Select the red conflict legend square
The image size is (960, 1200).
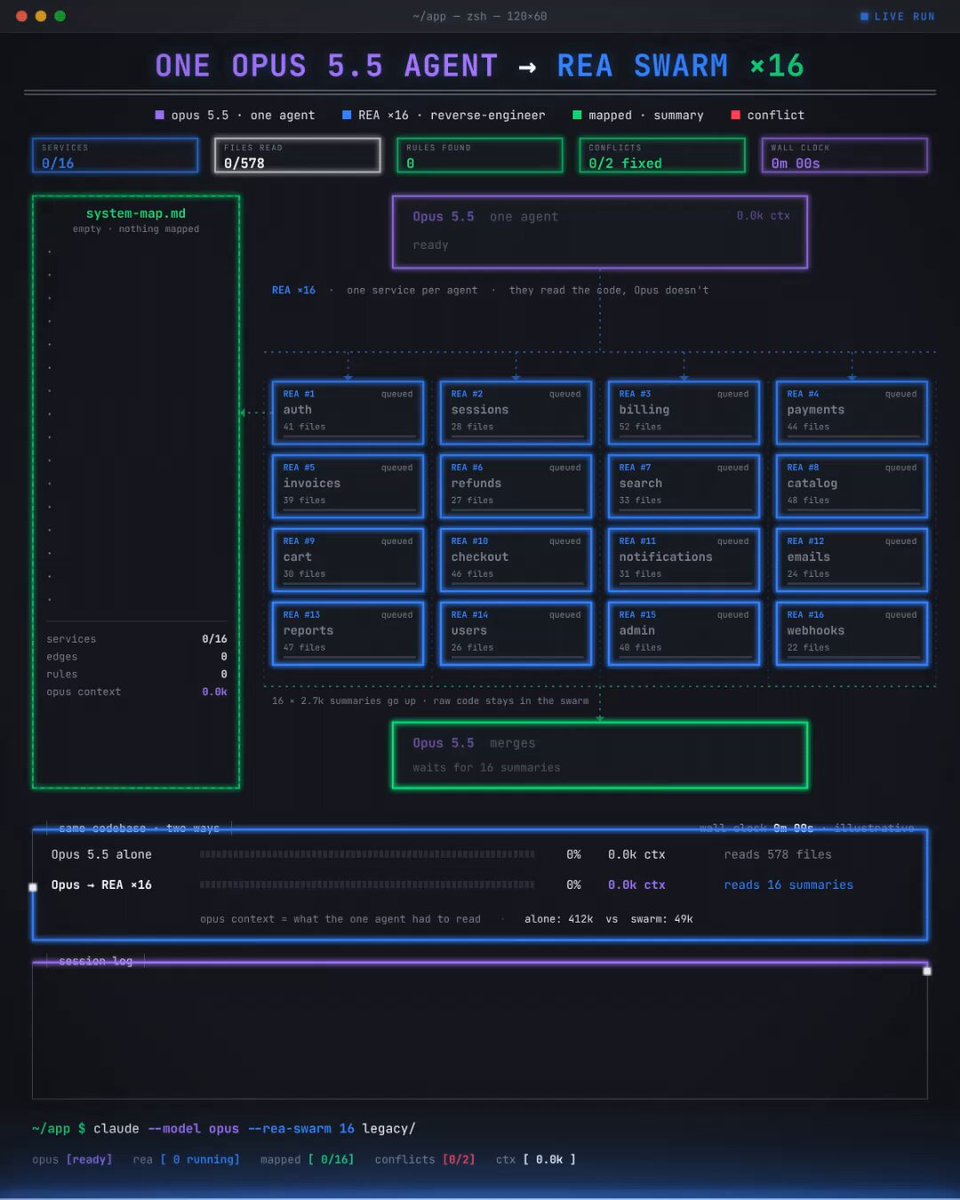[x=736, y=115]
